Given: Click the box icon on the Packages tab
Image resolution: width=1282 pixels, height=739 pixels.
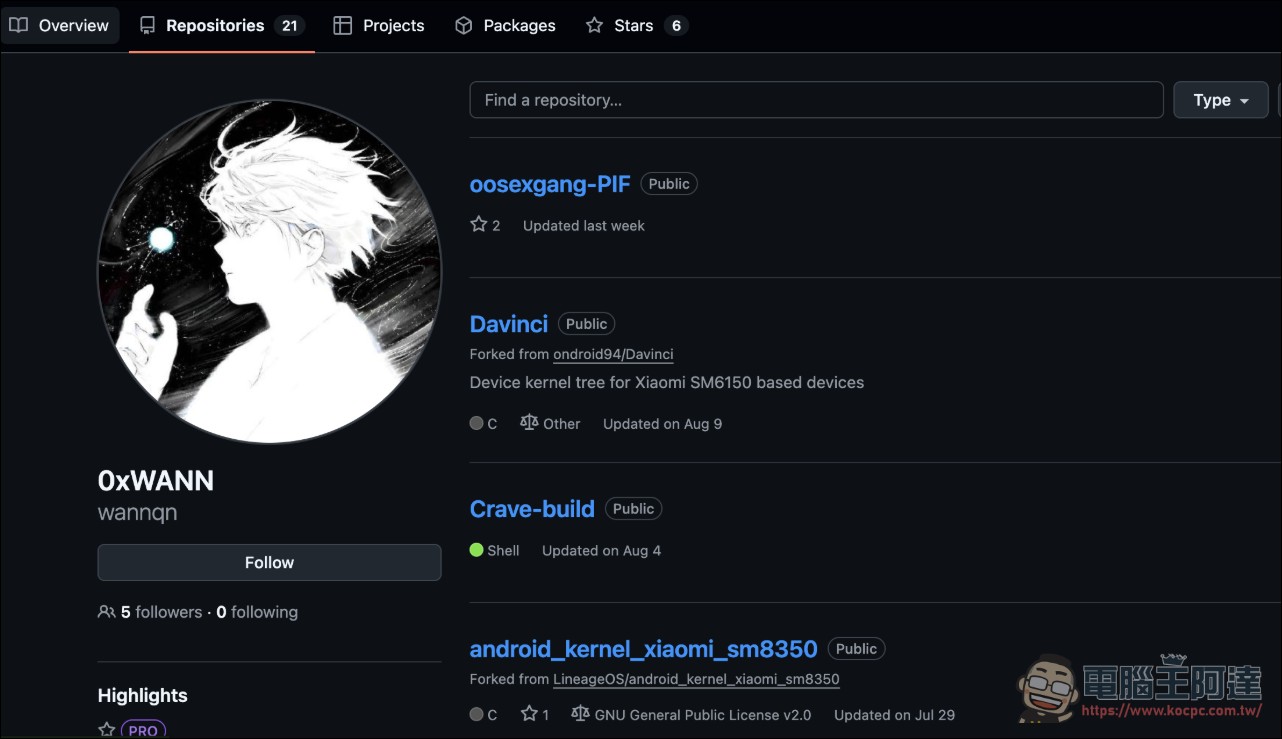Looking at the screenshot, I should pos(463,26).
